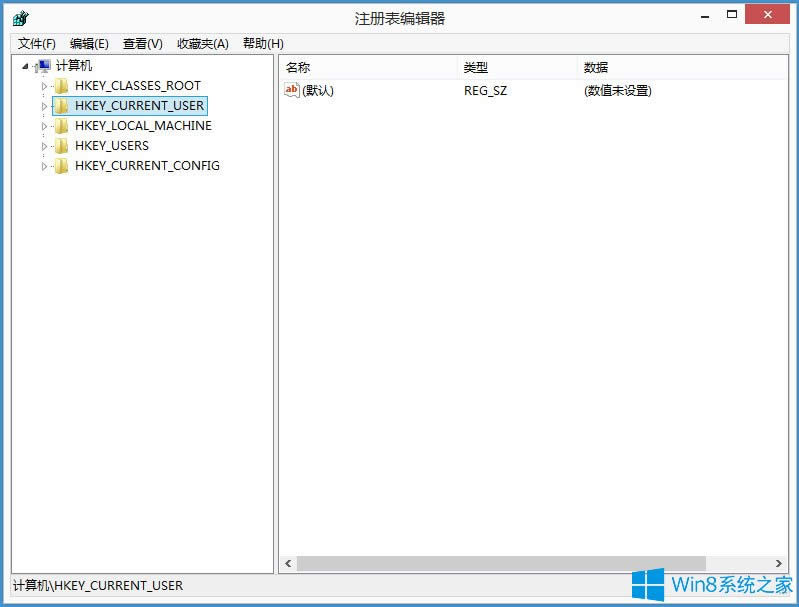799x607 pixels.
Task: Click the horizontal scrollbar thumb
Action: 501,563
